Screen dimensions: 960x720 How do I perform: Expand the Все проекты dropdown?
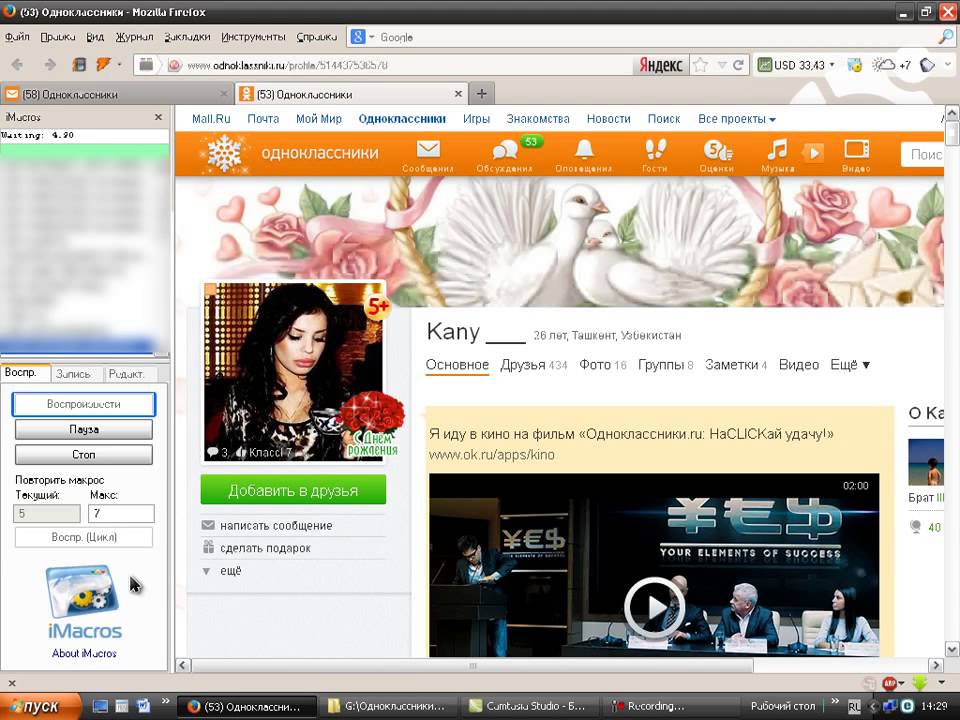point(737,119)
